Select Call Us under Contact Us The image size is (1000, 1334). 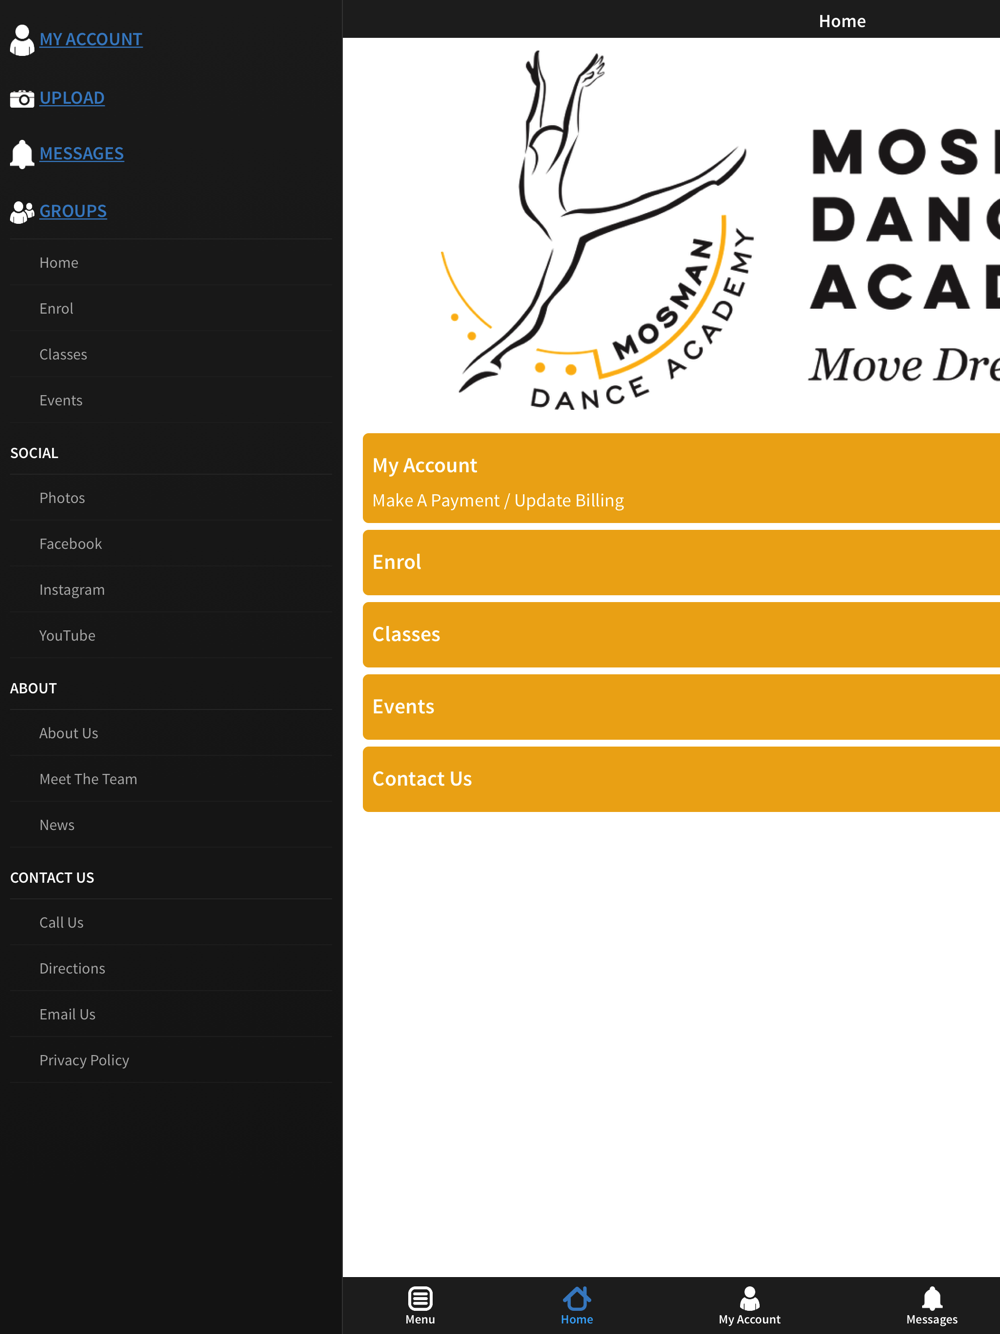[171, 922]
